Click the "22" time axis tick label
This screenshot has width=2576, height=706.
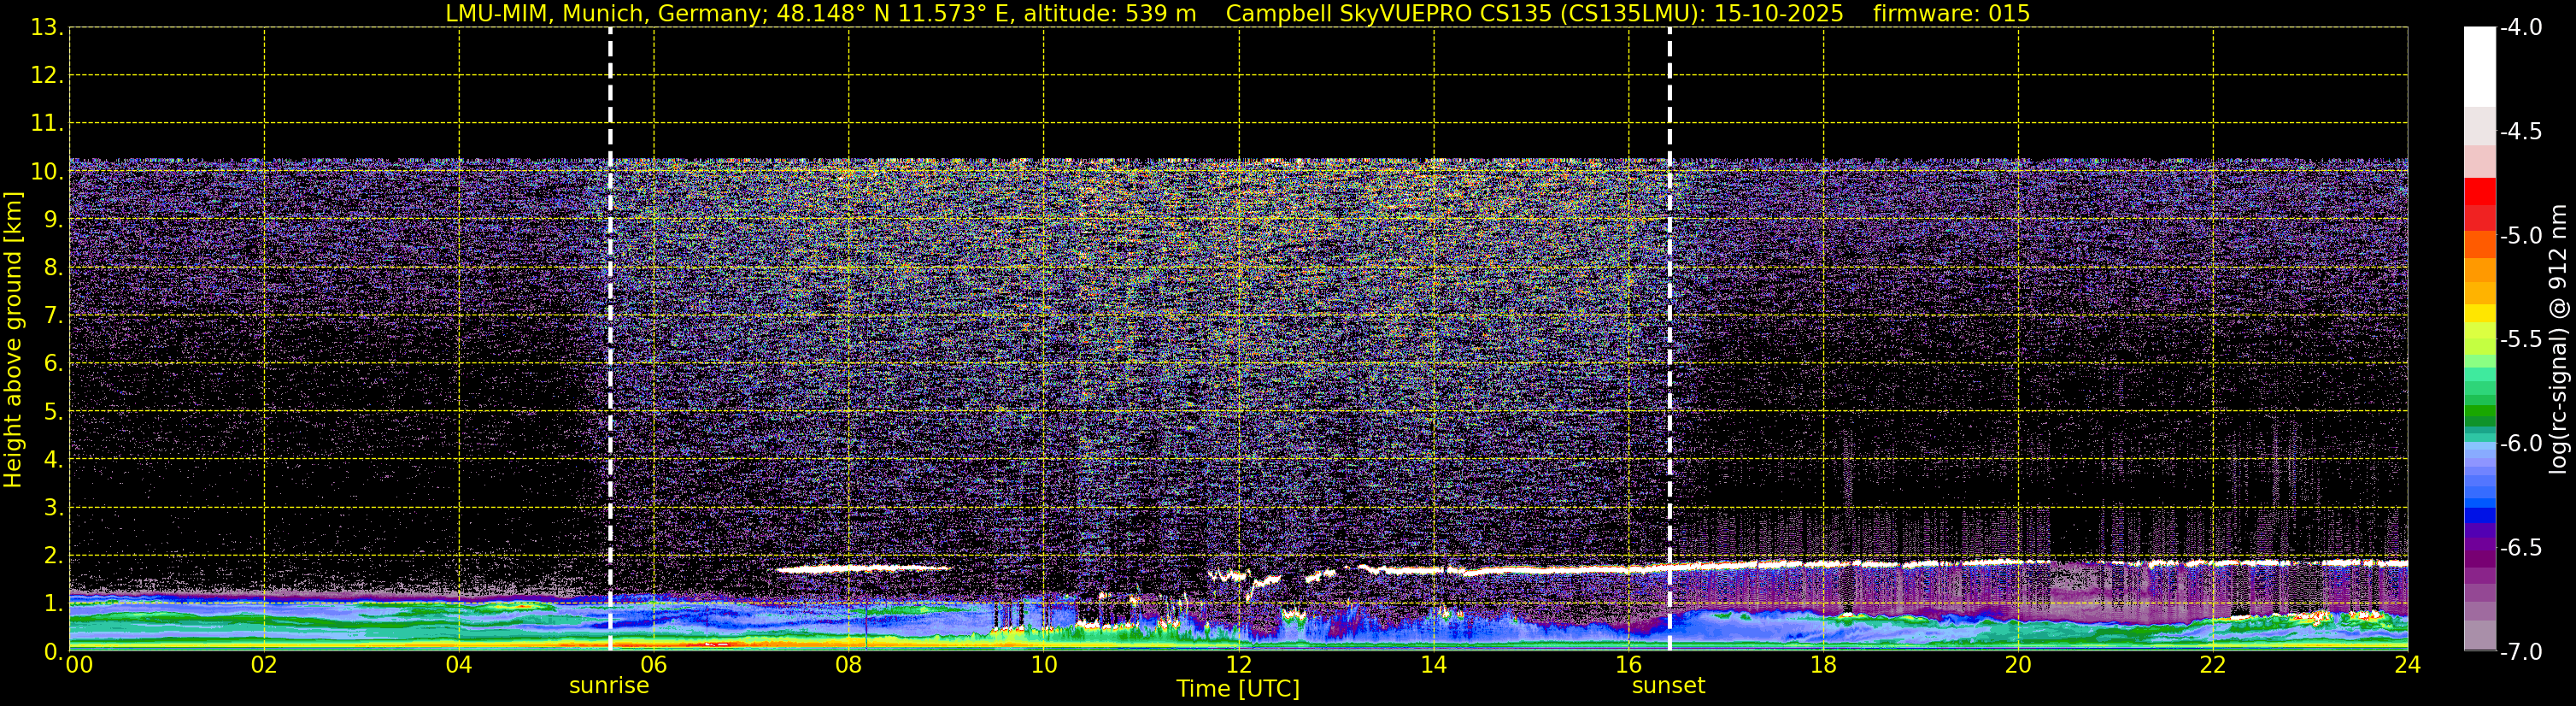[2213, 665]
